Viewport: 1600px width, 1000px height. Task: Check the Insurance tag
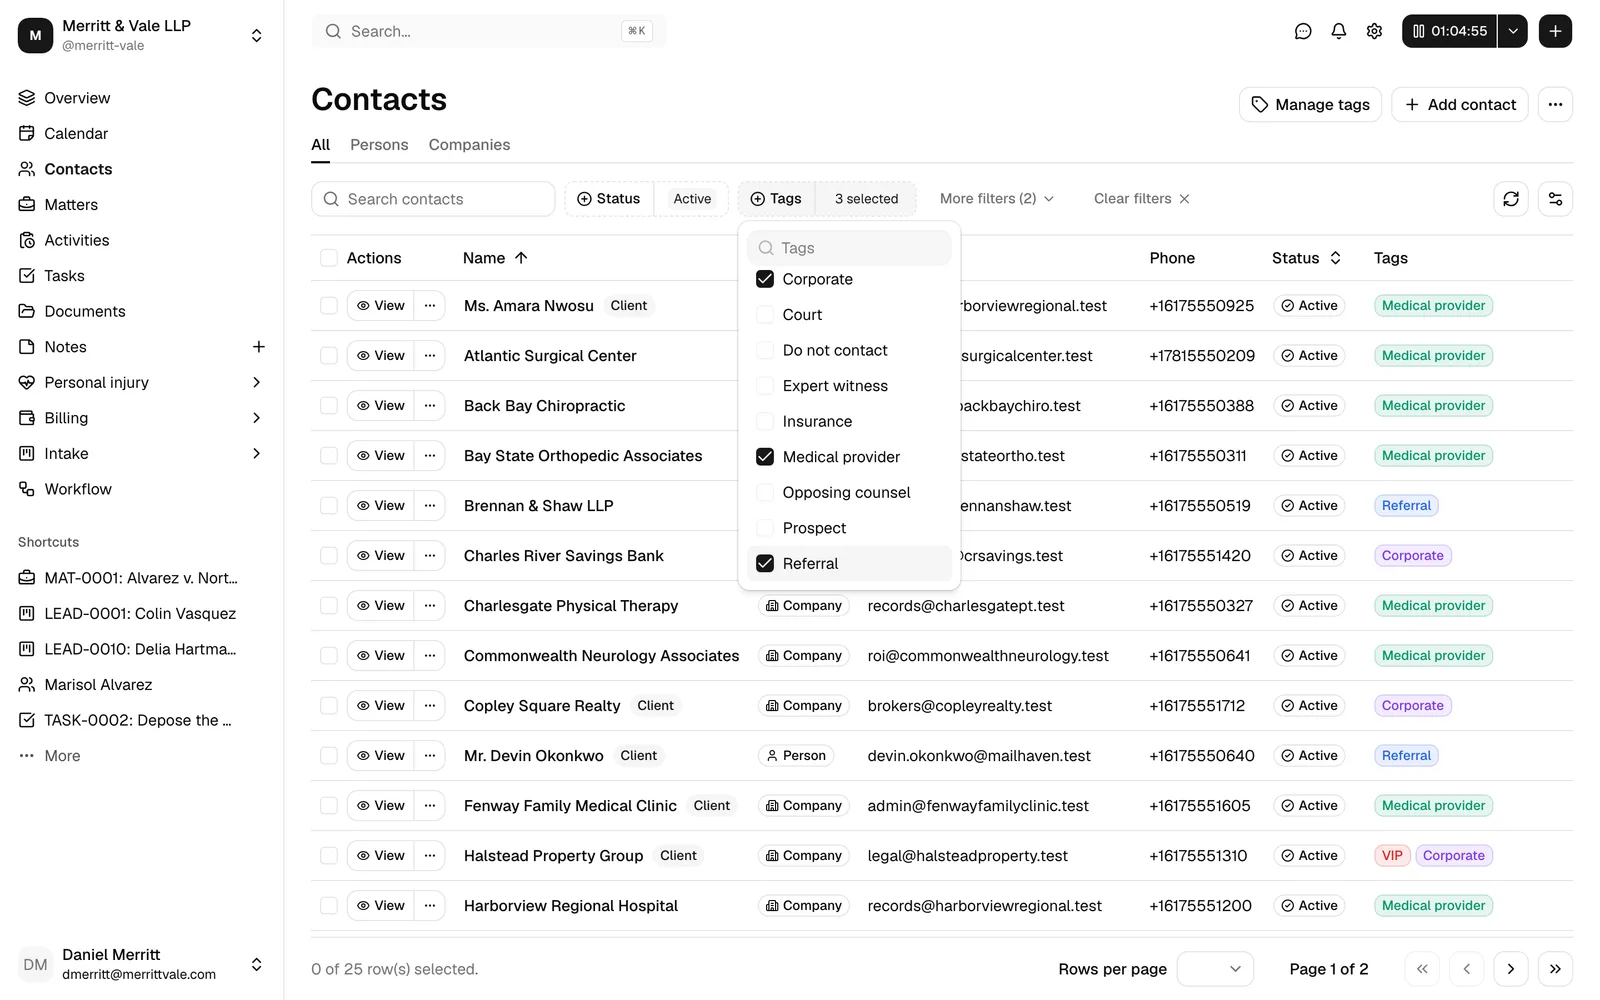tap(765, 421)
